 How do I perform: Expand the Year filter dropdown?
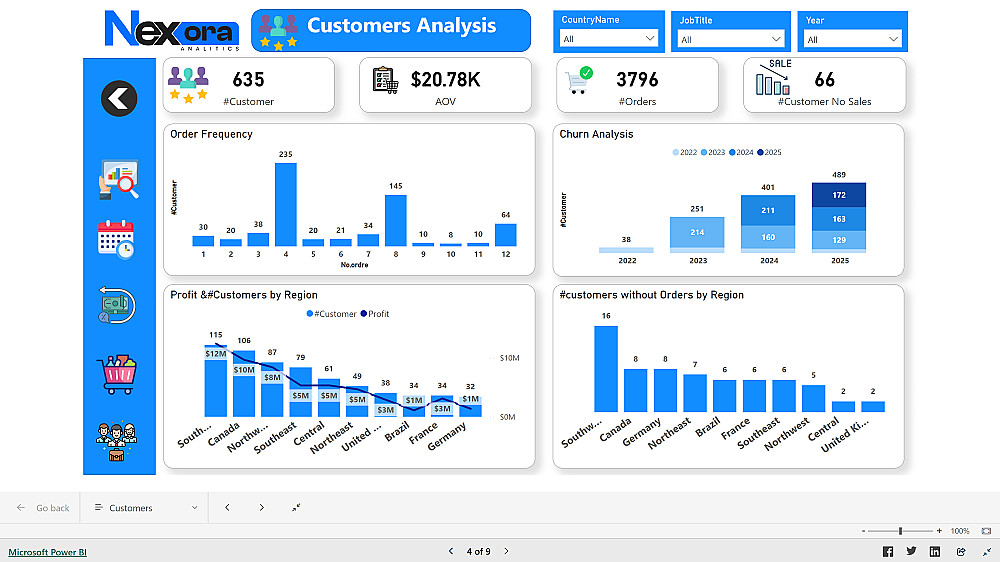[853, 40]
